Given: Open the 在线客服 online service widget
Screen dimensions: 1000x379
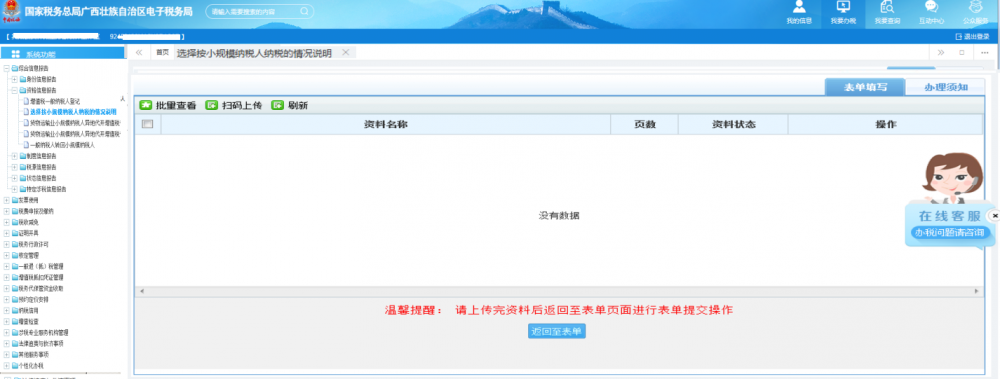Looking at the screenshot, I should coord(949,225).
